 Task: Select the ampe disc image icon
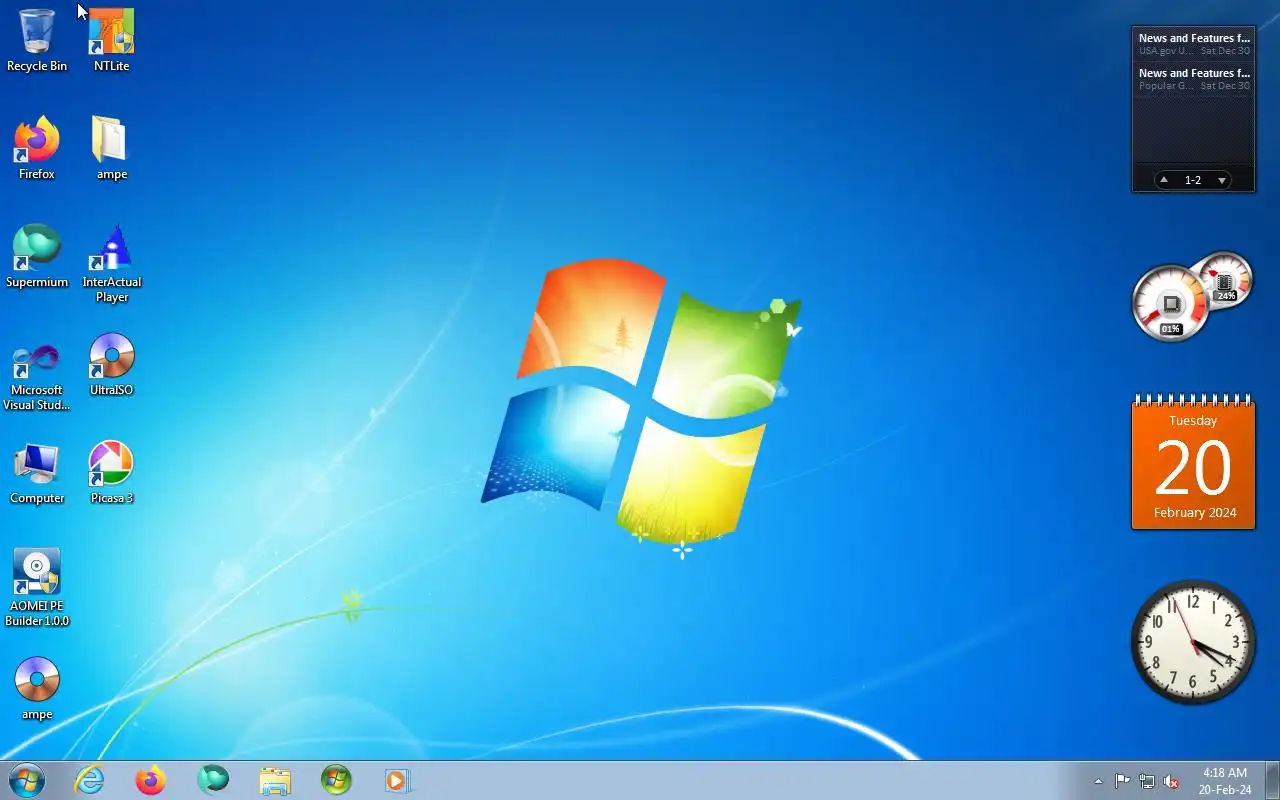coord(37,688)
